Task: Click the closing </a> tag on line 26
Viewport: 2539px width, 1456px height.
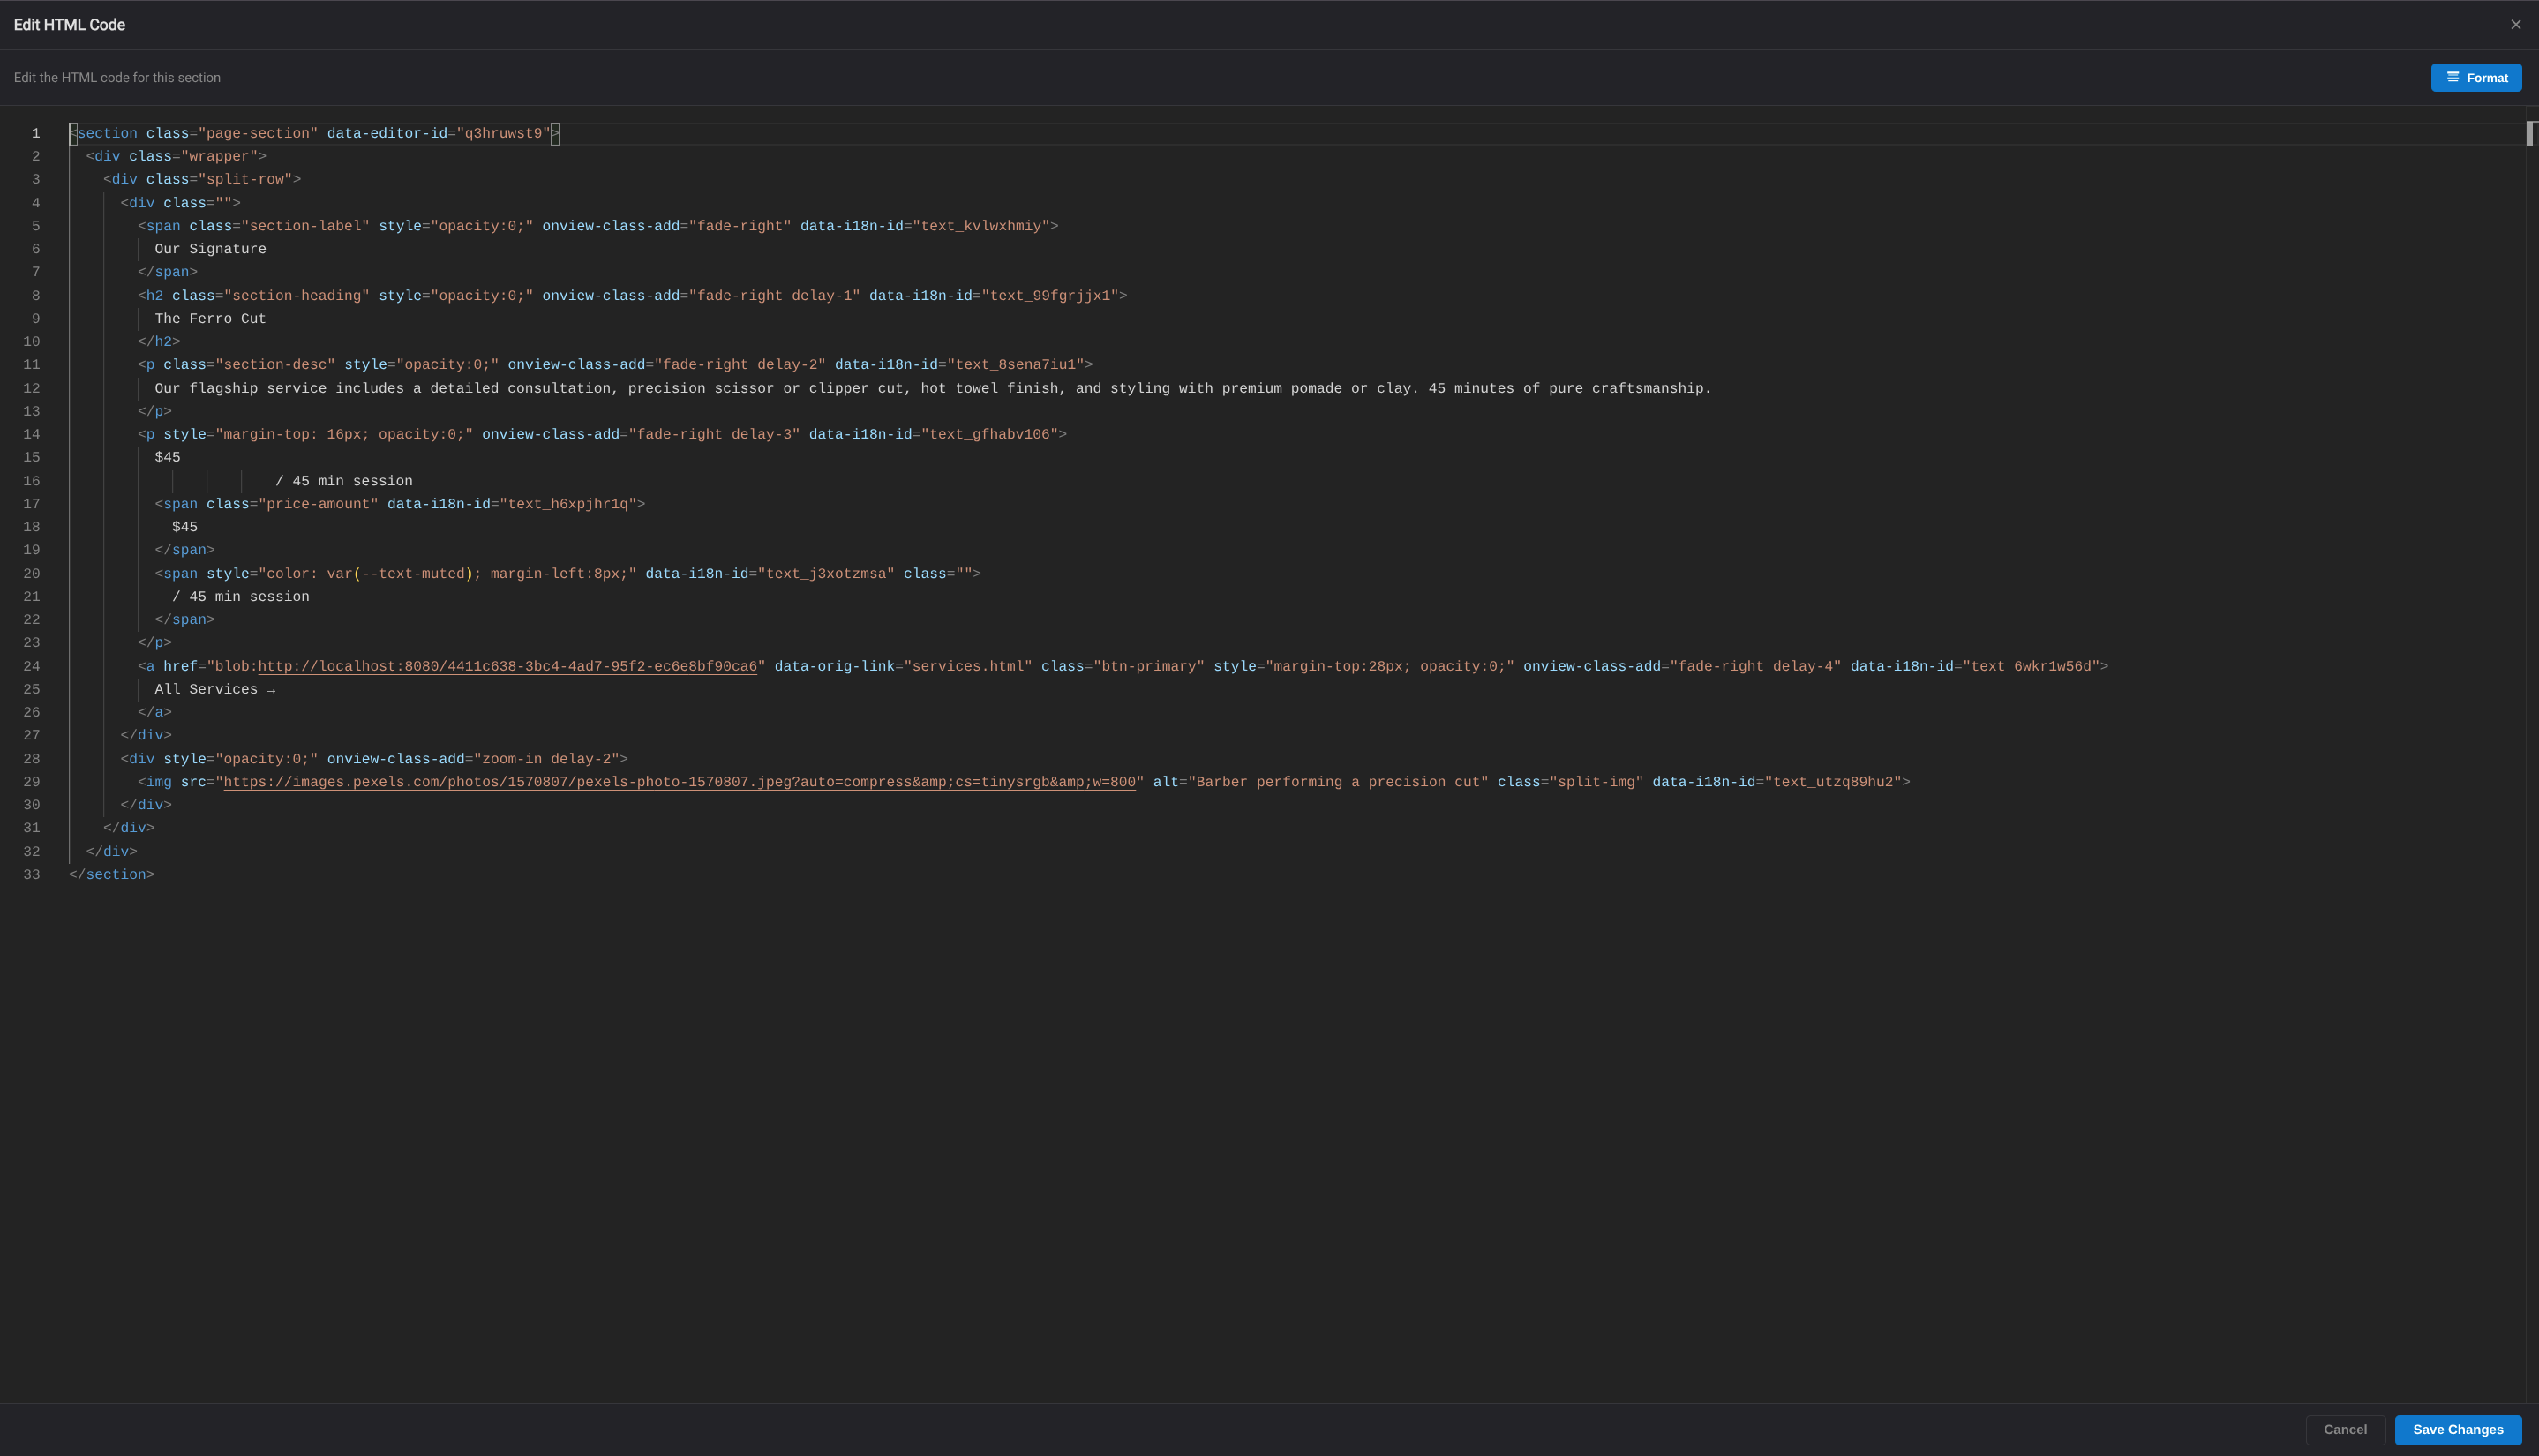Action: (x=155, y=713)
